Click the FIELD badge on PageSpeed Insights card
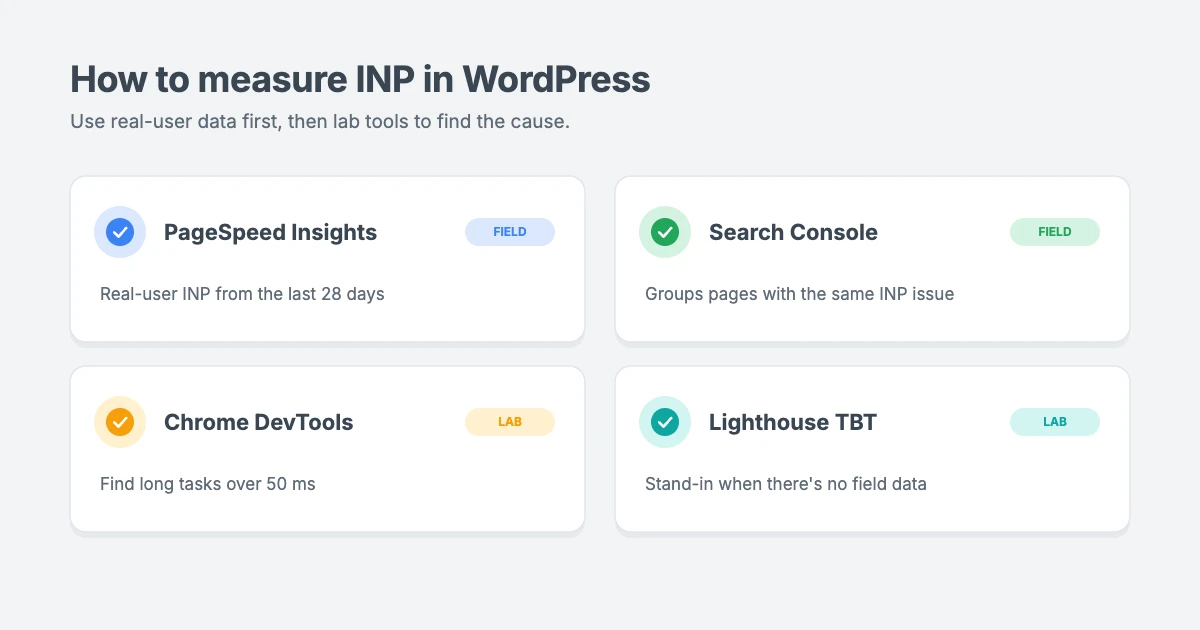This screenshot has width=1200, height=630. point(510,232)
